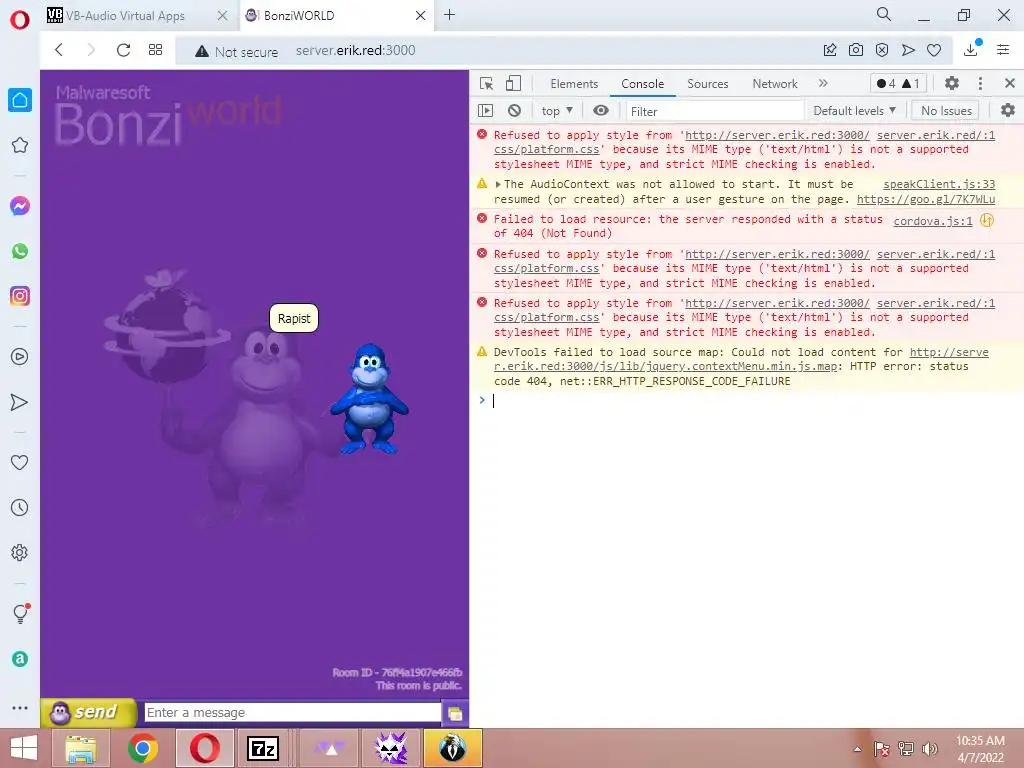Open My Flow arrow in sidebar
This screenshot has height=768, width=1024.
coord(20,402)
